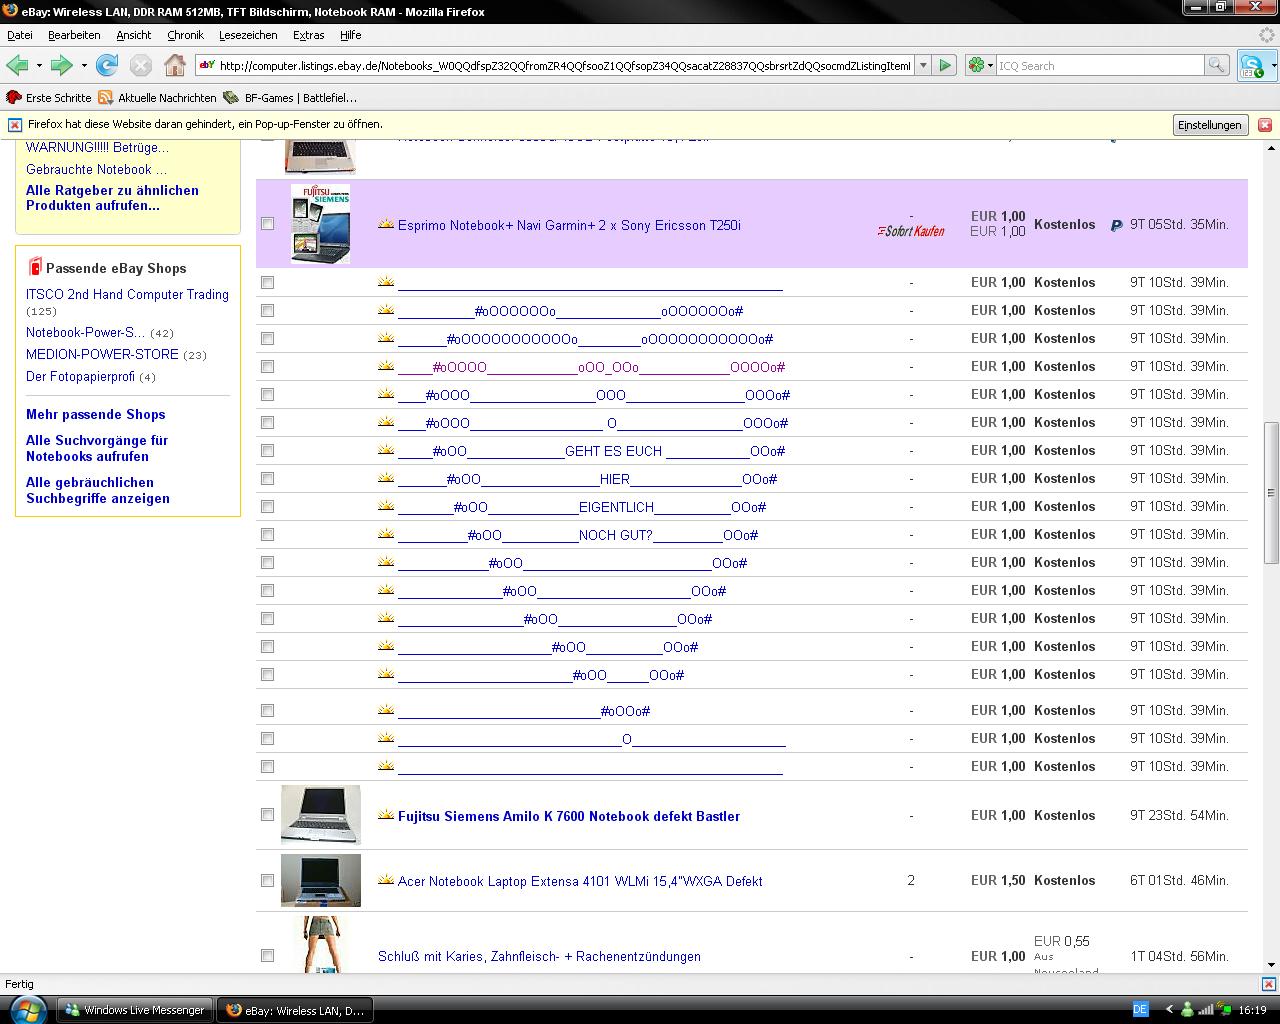Click the DE language indicator in tray
Image resolution: width=1280 pixels, height=1024 pixels.
point(1141,1009)
